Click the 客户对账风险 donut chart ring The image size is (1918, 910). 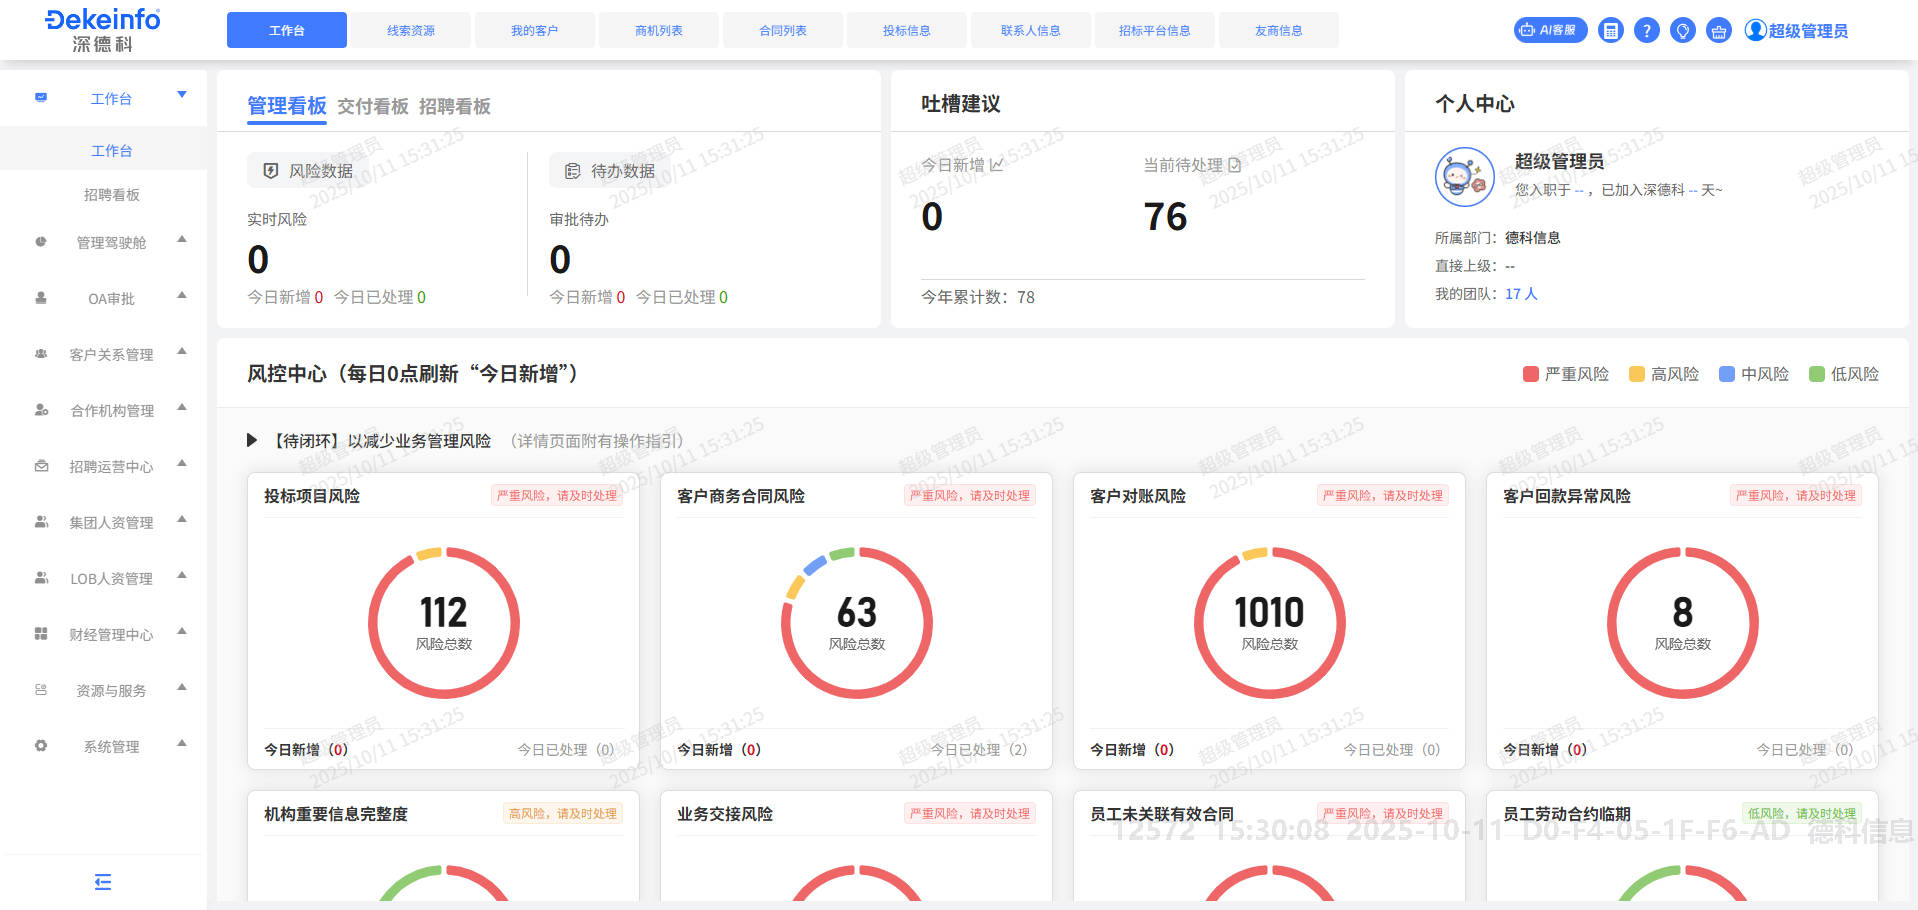[1270, 544]
